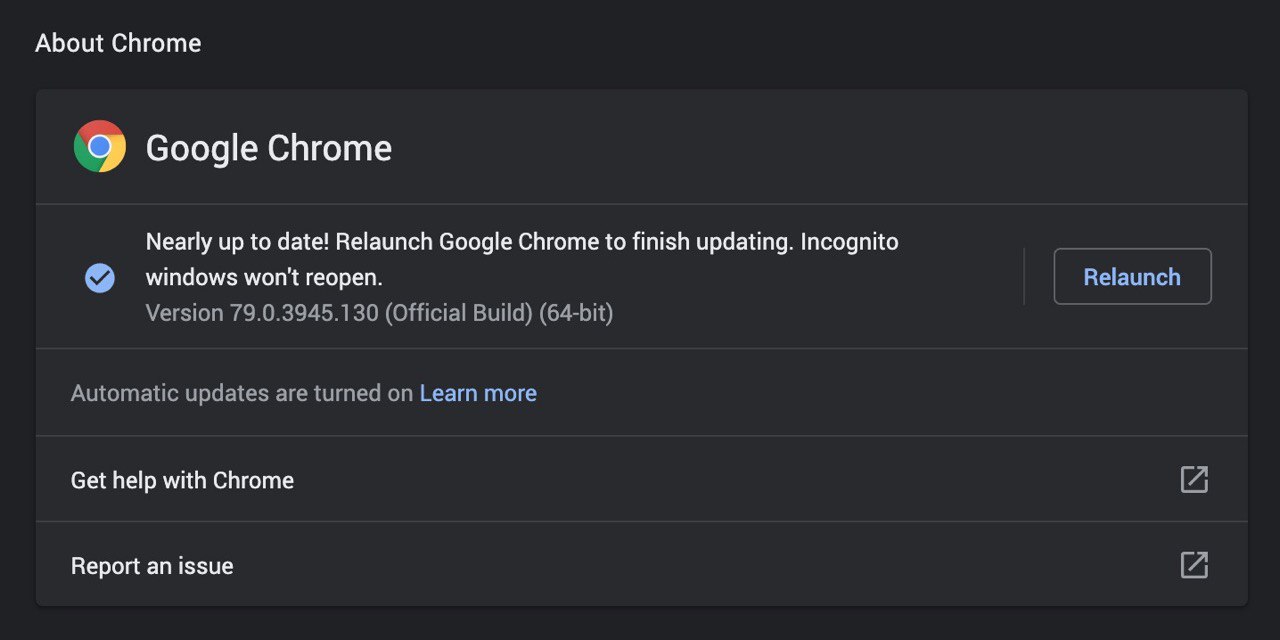Image resolution: width=1280 pixels, height=640 pixels.
Task: Open external link icon for Report an issue
Action: (1194, 565)
